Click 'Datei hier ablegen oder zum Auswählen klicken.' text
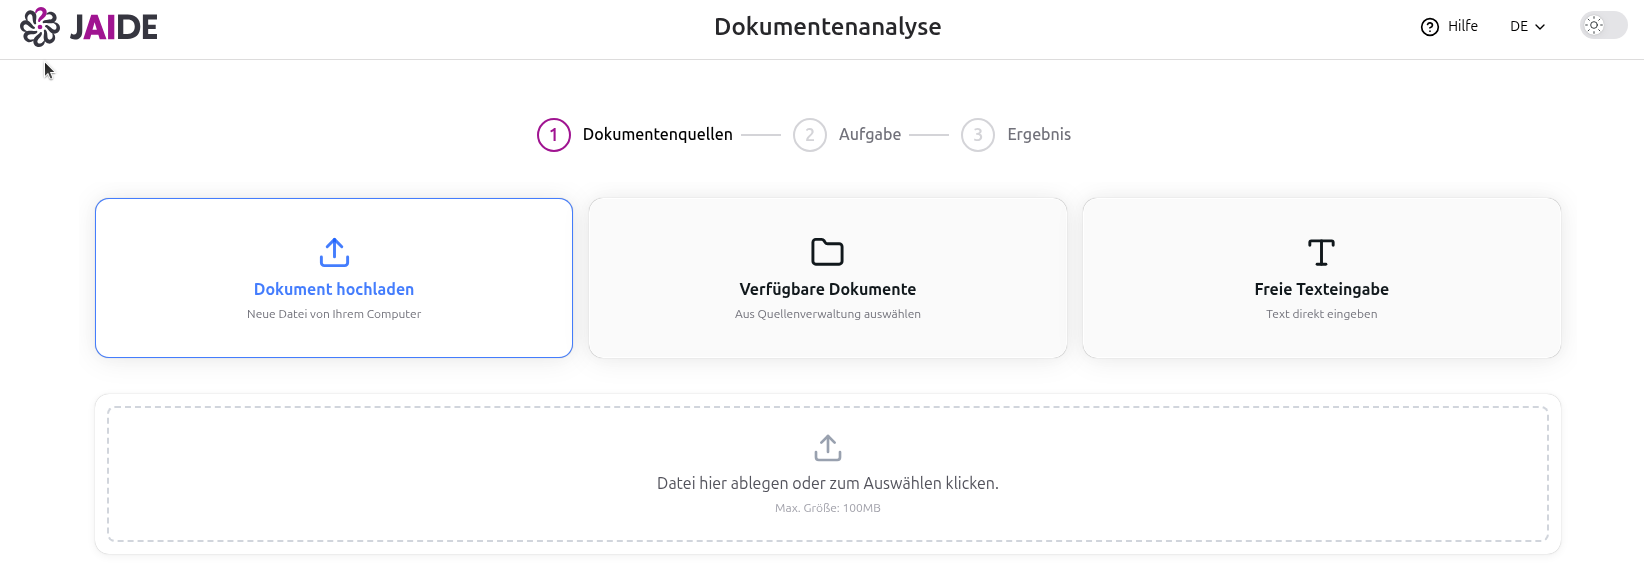This screenshot has height=581, width=1644. point(828,483)
